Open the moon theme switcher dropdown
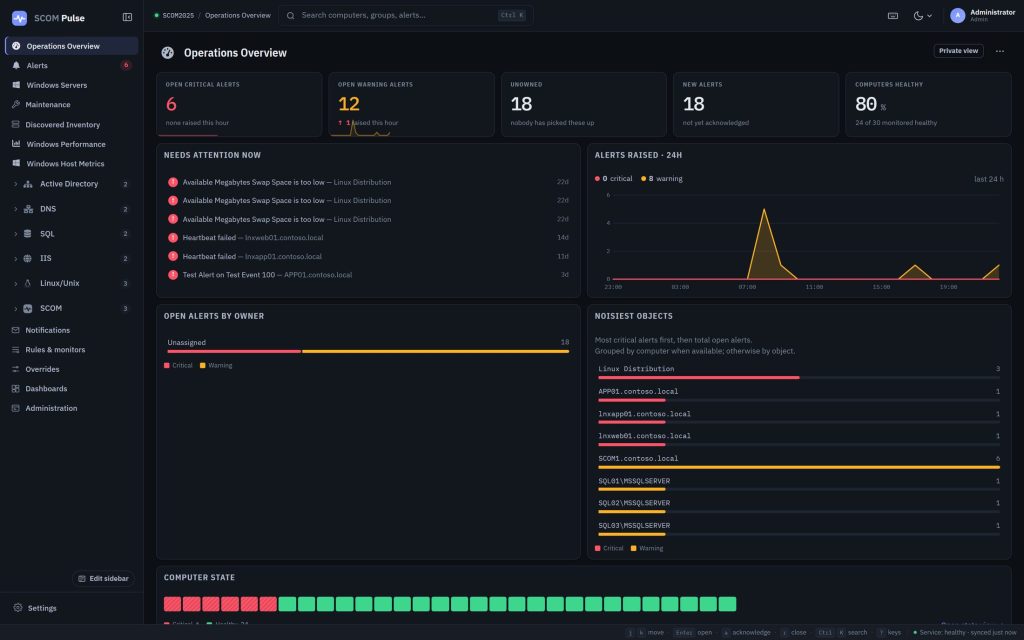 click(x=922, y=16)
